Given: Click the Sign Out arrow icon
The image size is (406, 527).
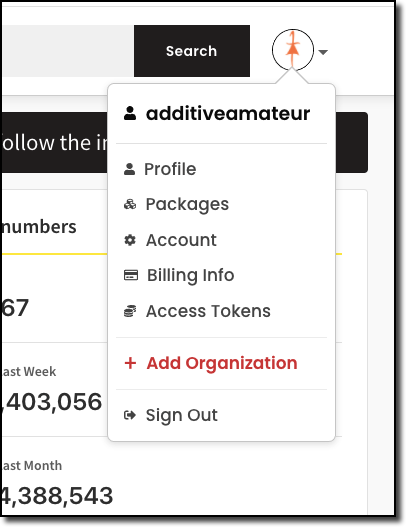Looking at the screenshot, I should [x=130, y=415].
